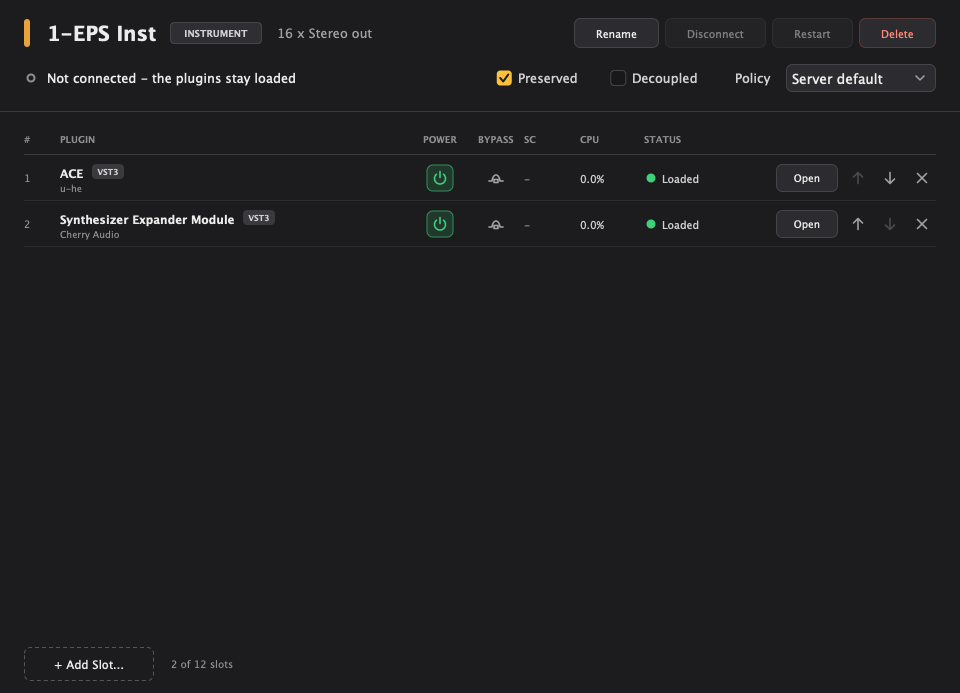Select the Synthesizer Expander Module name
Image resolution: width=960 pixels, height=693 pixels.
tap(147, 219)
